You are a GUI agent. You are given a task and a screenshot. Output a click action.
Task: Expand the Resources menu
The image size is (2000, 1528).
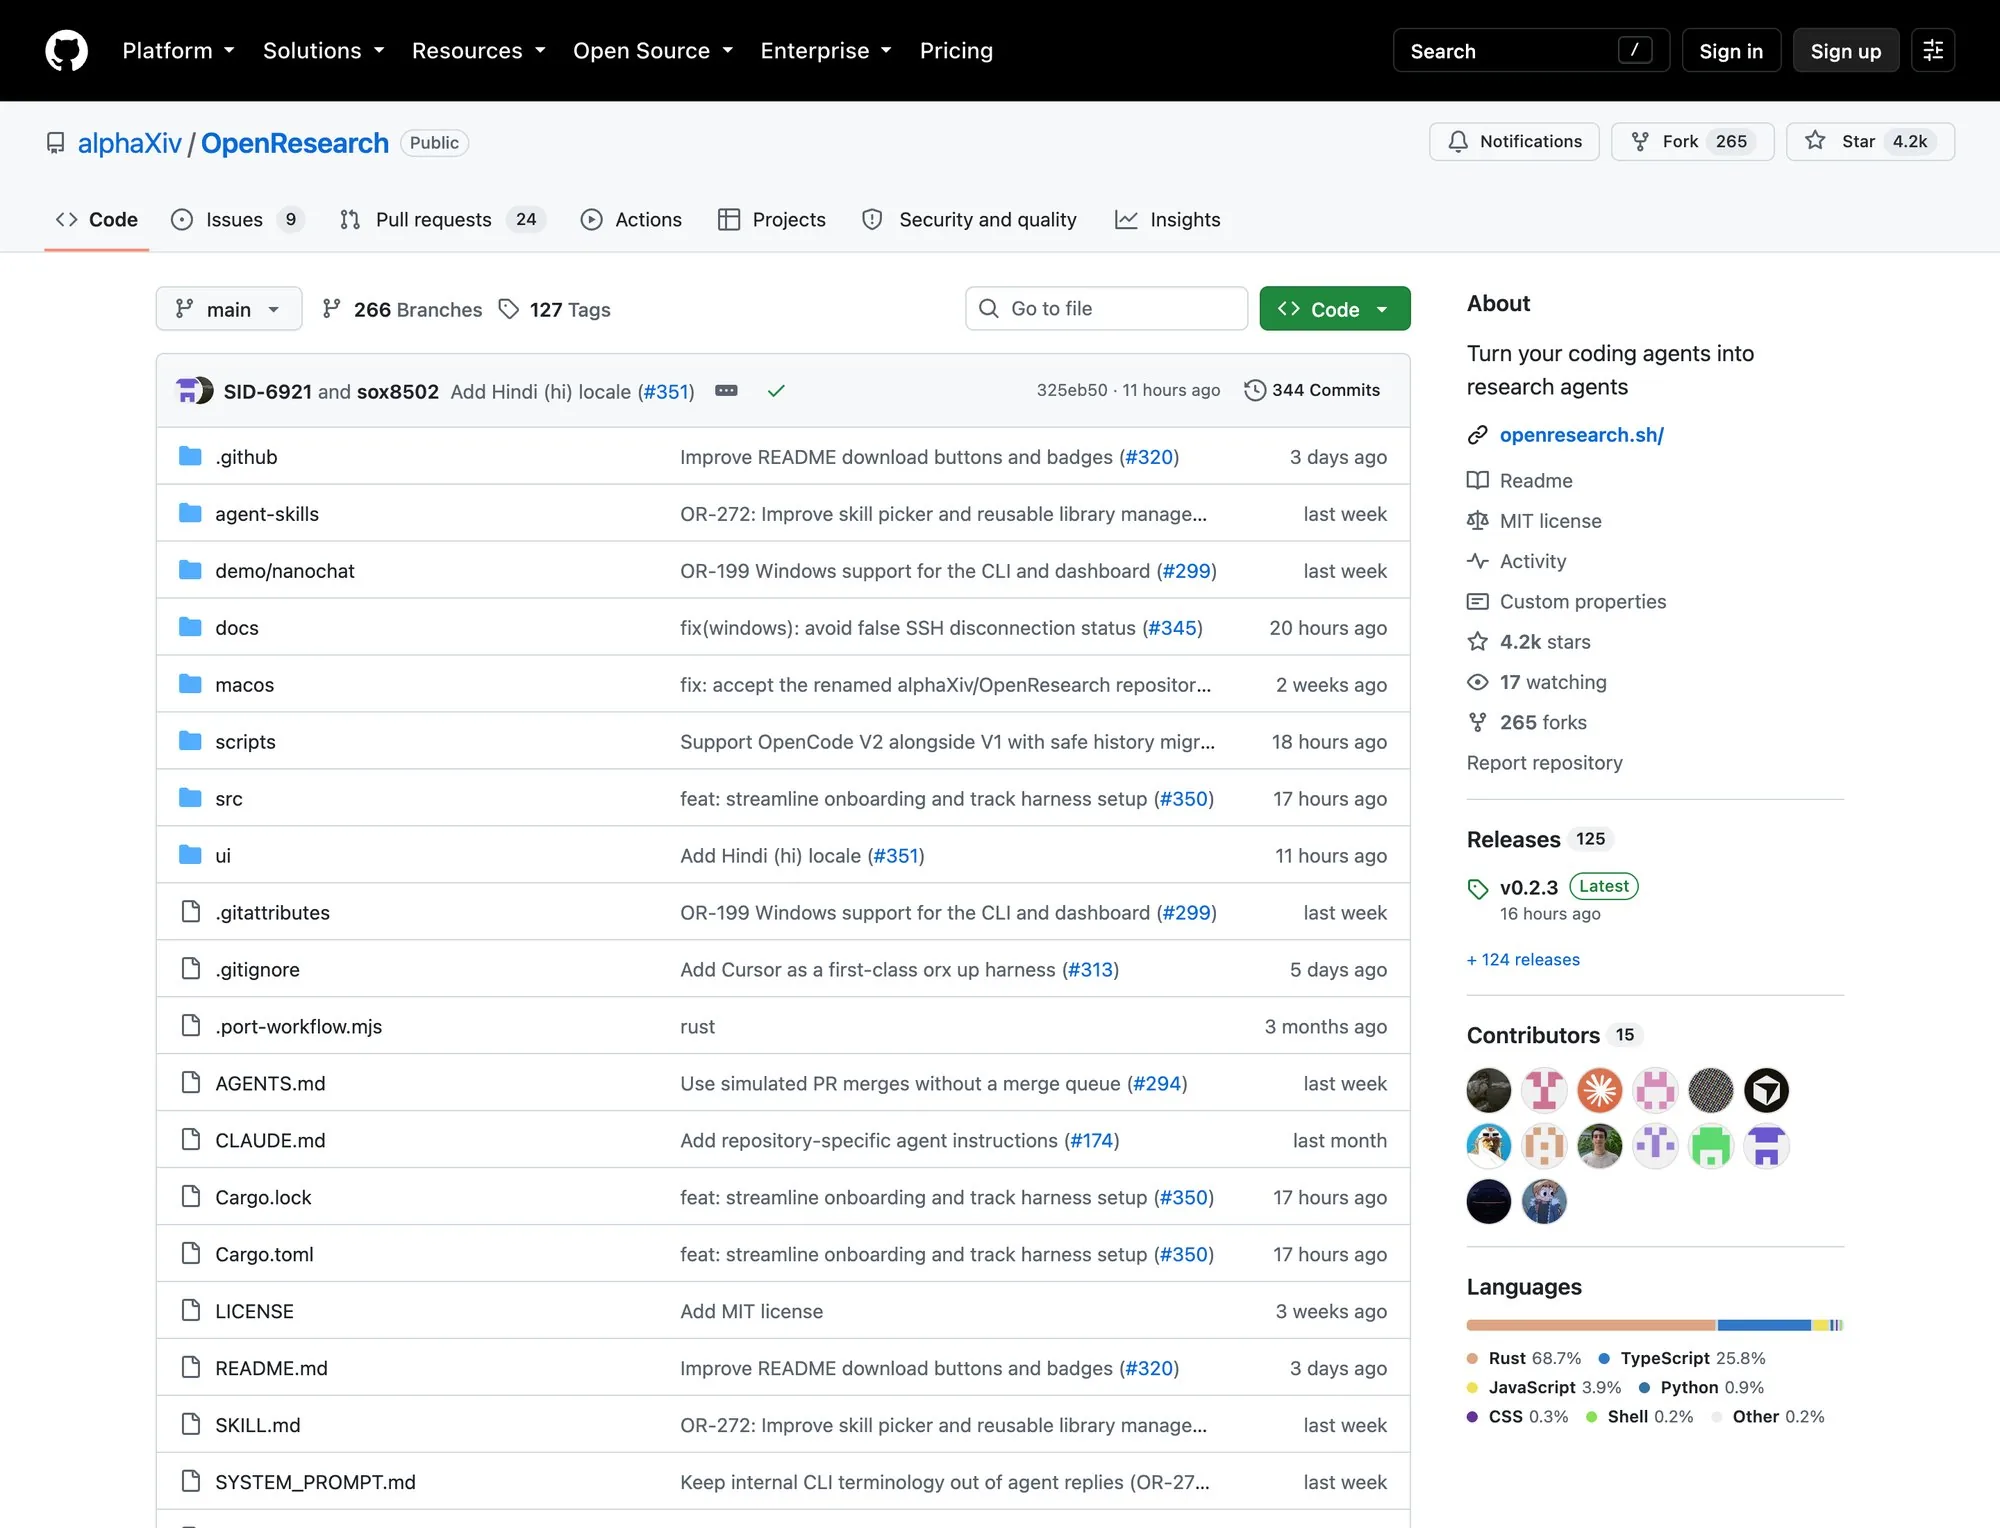pos(478,51)
